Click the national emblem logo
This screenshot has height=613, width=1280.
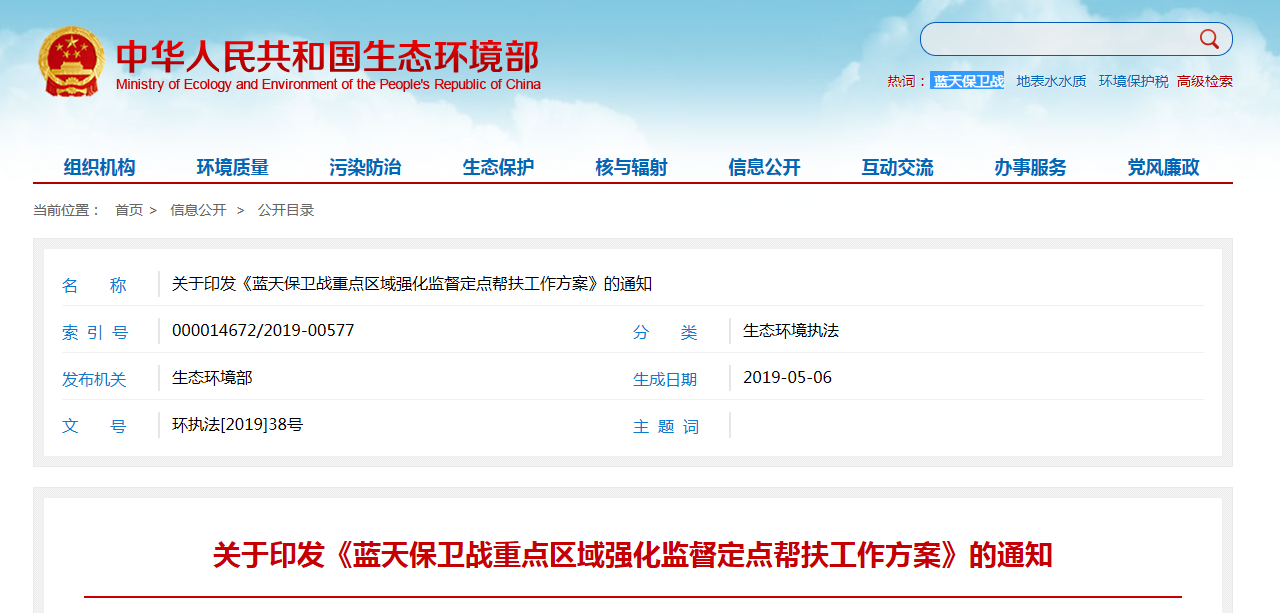tap(71, 62)
